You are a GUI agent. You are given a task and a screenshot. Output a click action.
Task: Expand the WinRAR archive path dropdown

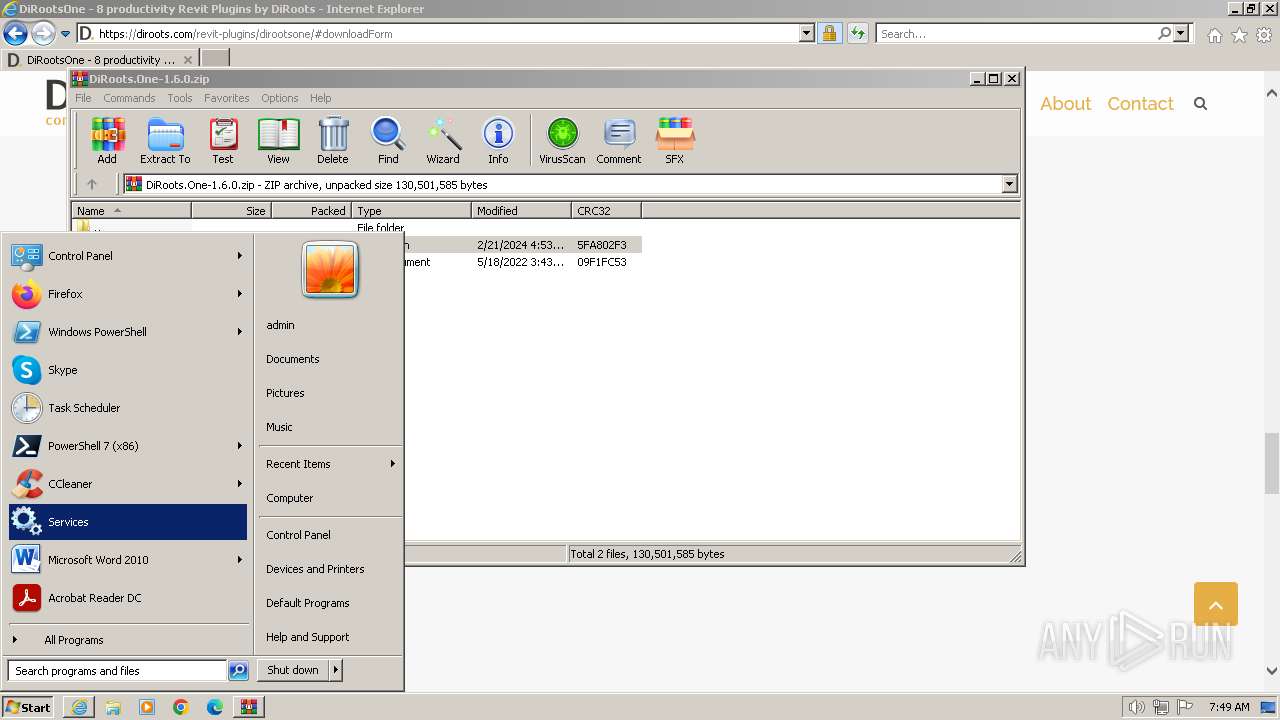pos(1009,184)
